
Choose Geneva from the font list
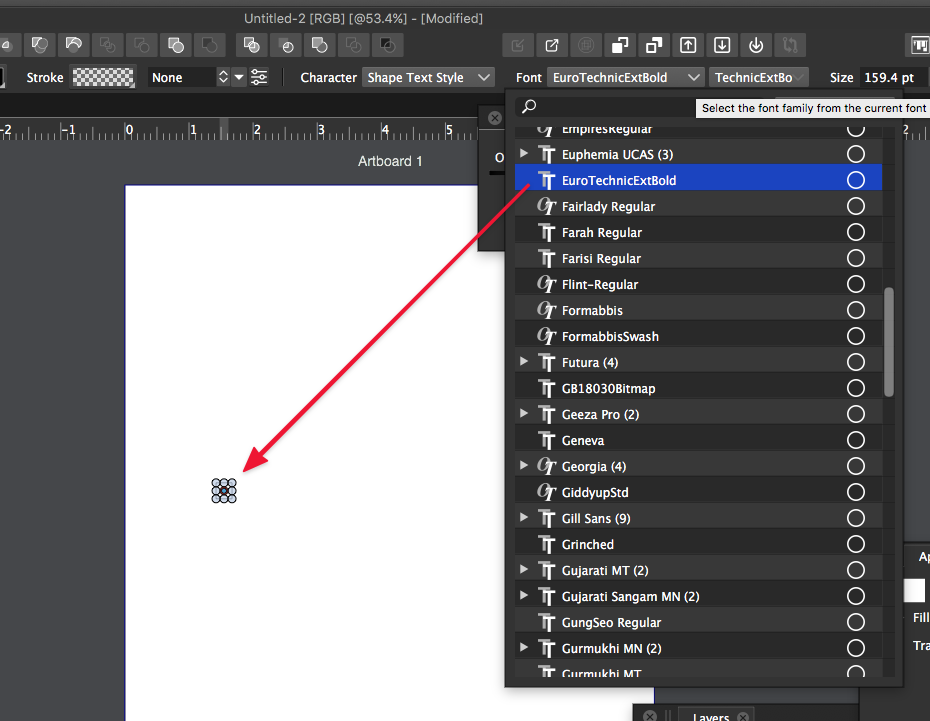[583, 440]
